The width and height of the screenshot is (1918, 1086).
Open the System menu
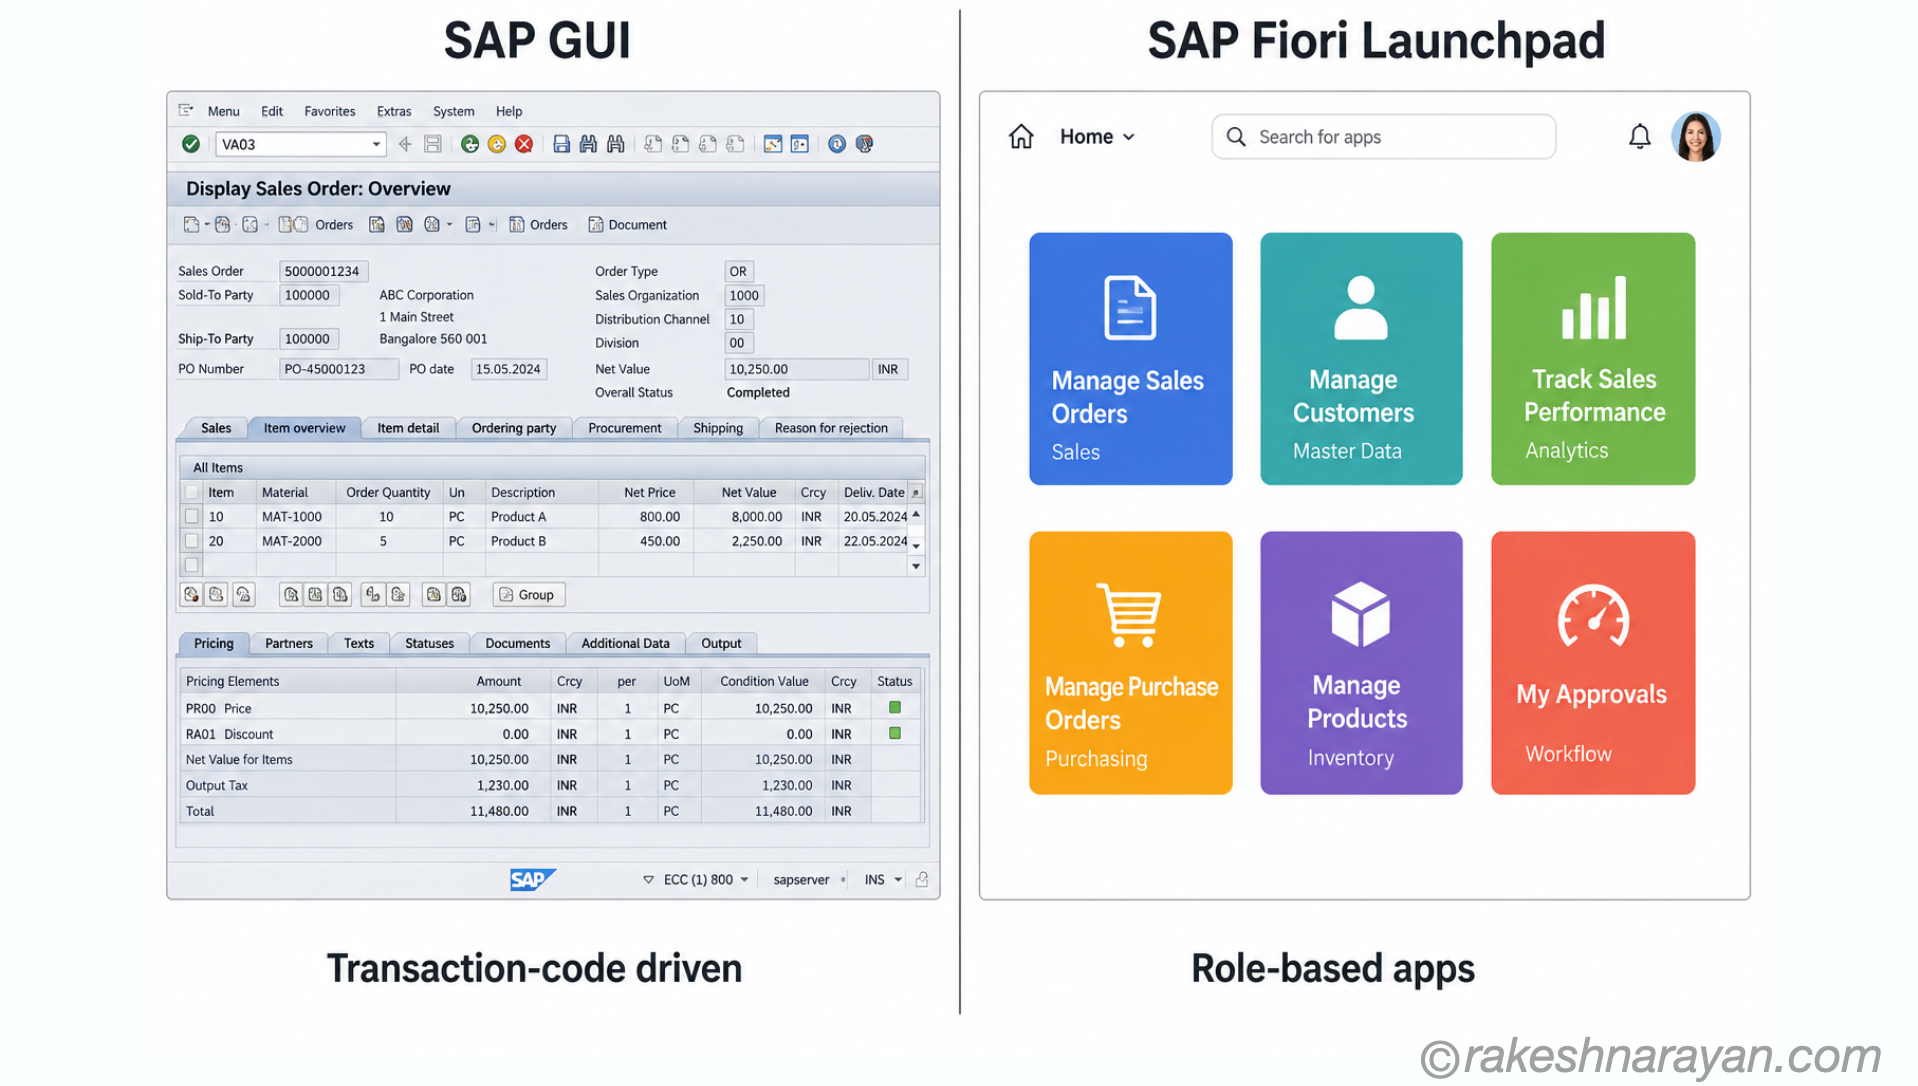(x=453, y=111)
